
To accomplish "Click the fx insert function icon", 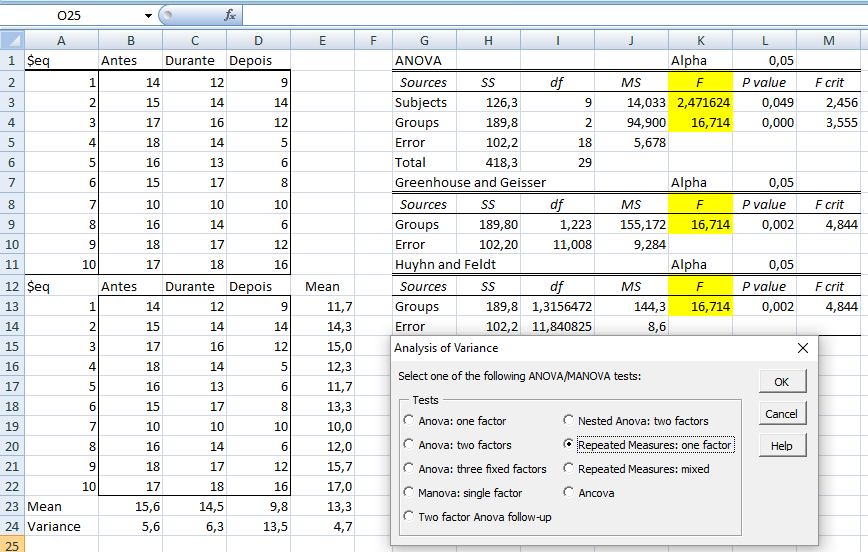I will [x=230, y=16].
